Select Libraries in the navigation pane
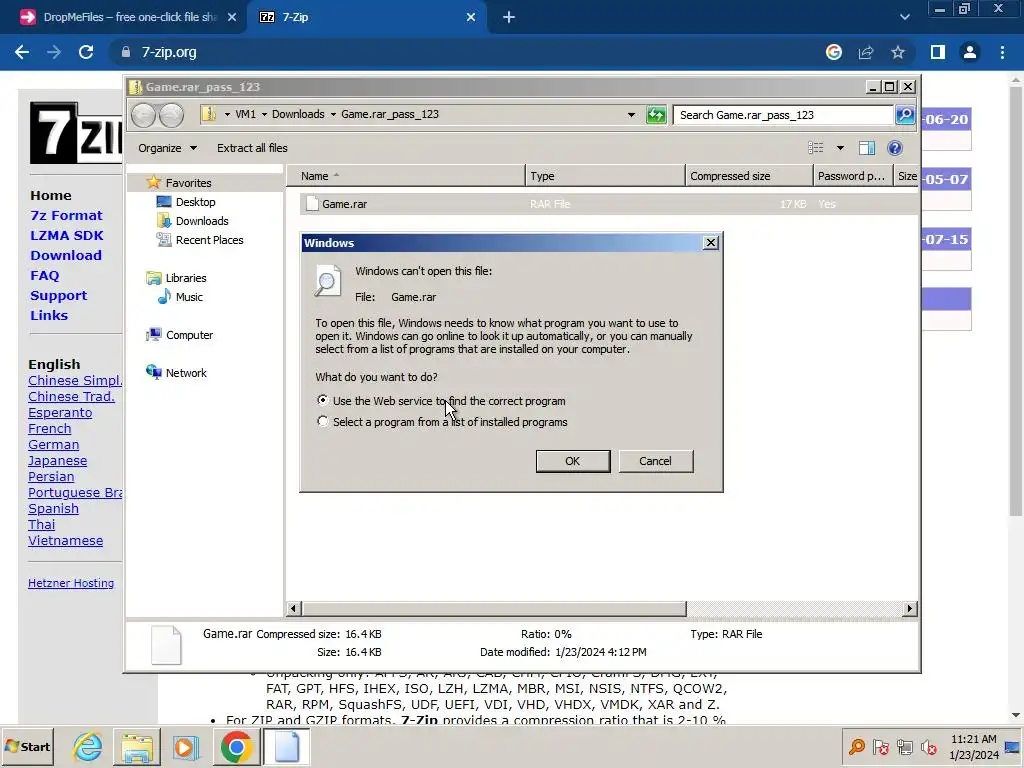Viewport: 1024px width, 768px height. click(185, 278)
